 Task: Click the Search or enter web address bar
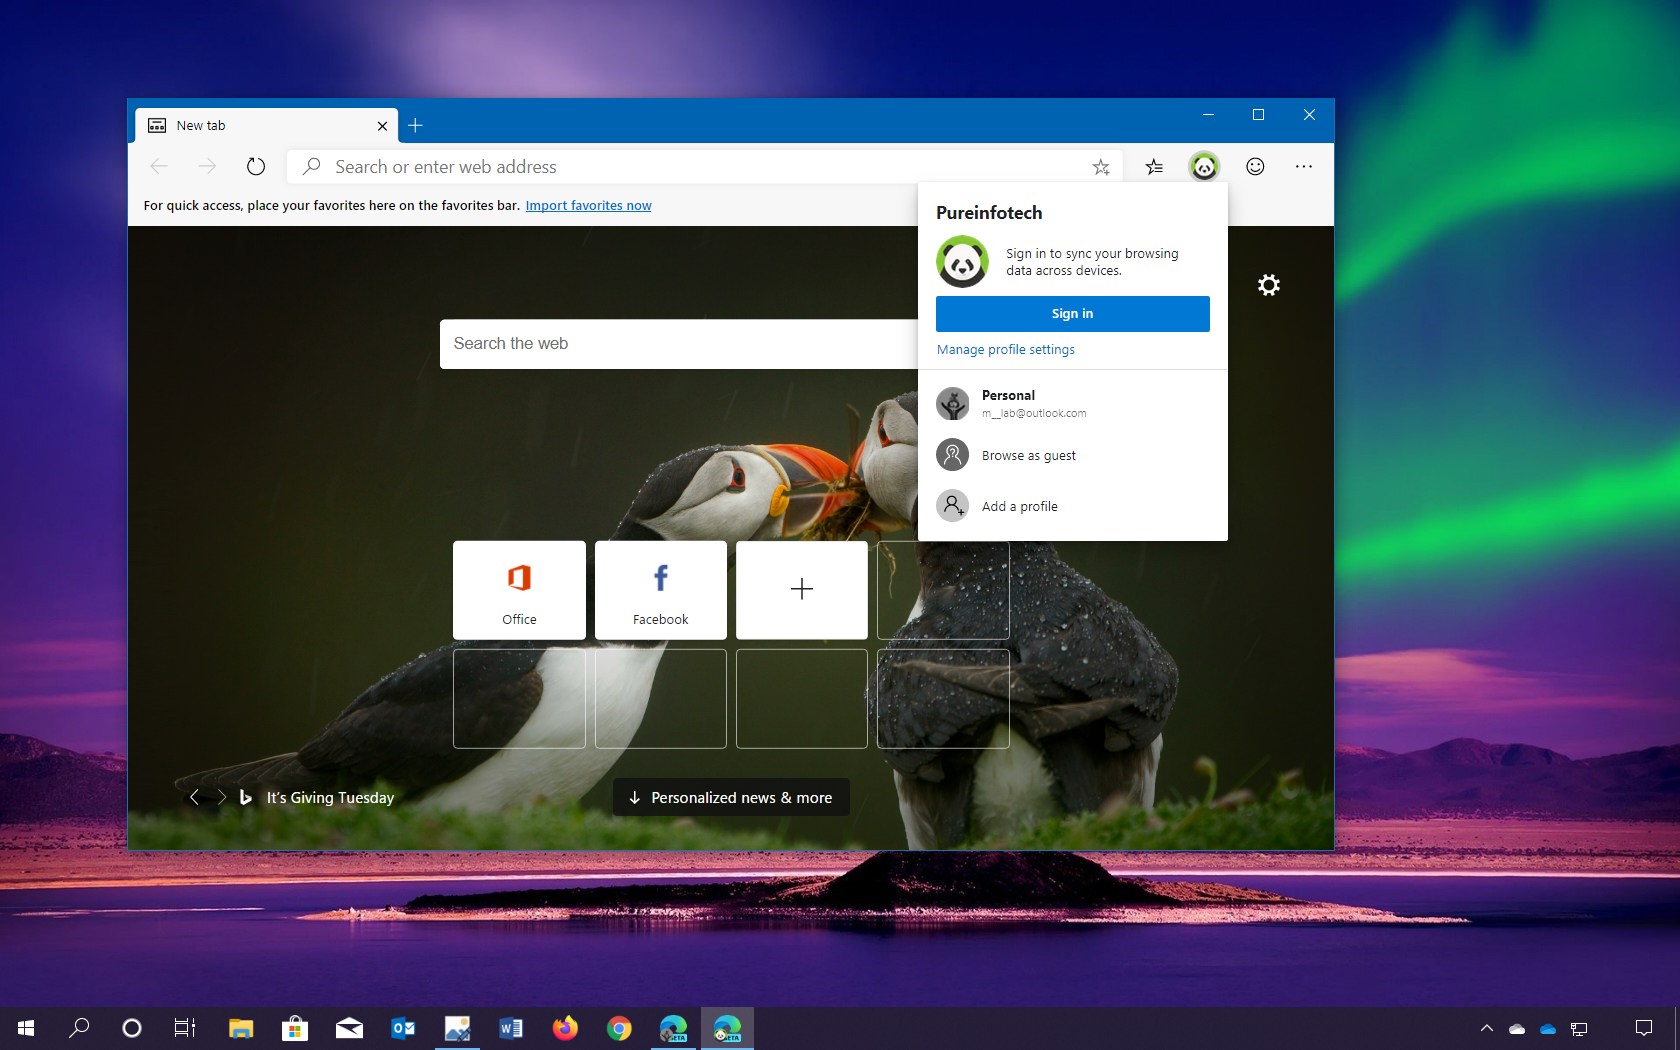705,167
